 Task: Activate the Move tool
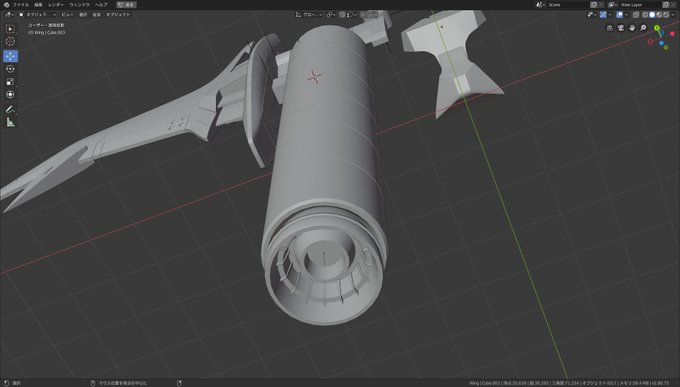(10, 56)
